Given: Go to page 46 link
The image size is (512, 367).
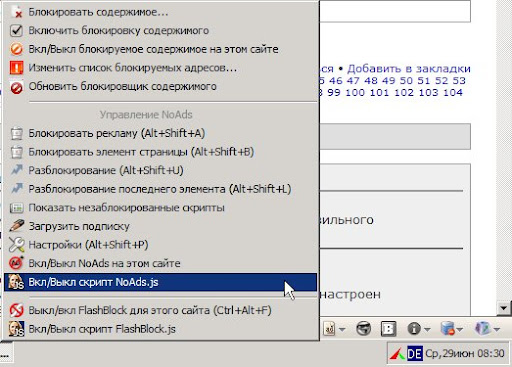Looking at the screenshot, I should tap(336, 81).
